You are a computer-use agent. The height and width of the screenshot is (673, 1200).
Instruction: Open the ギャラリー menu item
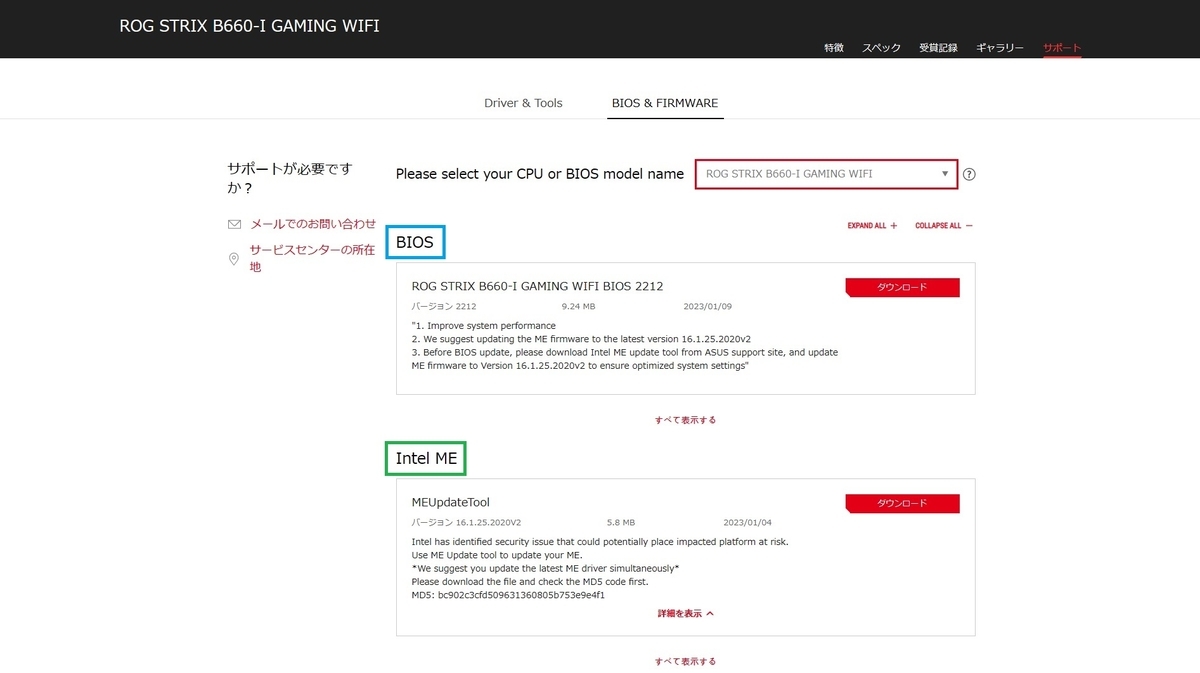coord(1000,48)
